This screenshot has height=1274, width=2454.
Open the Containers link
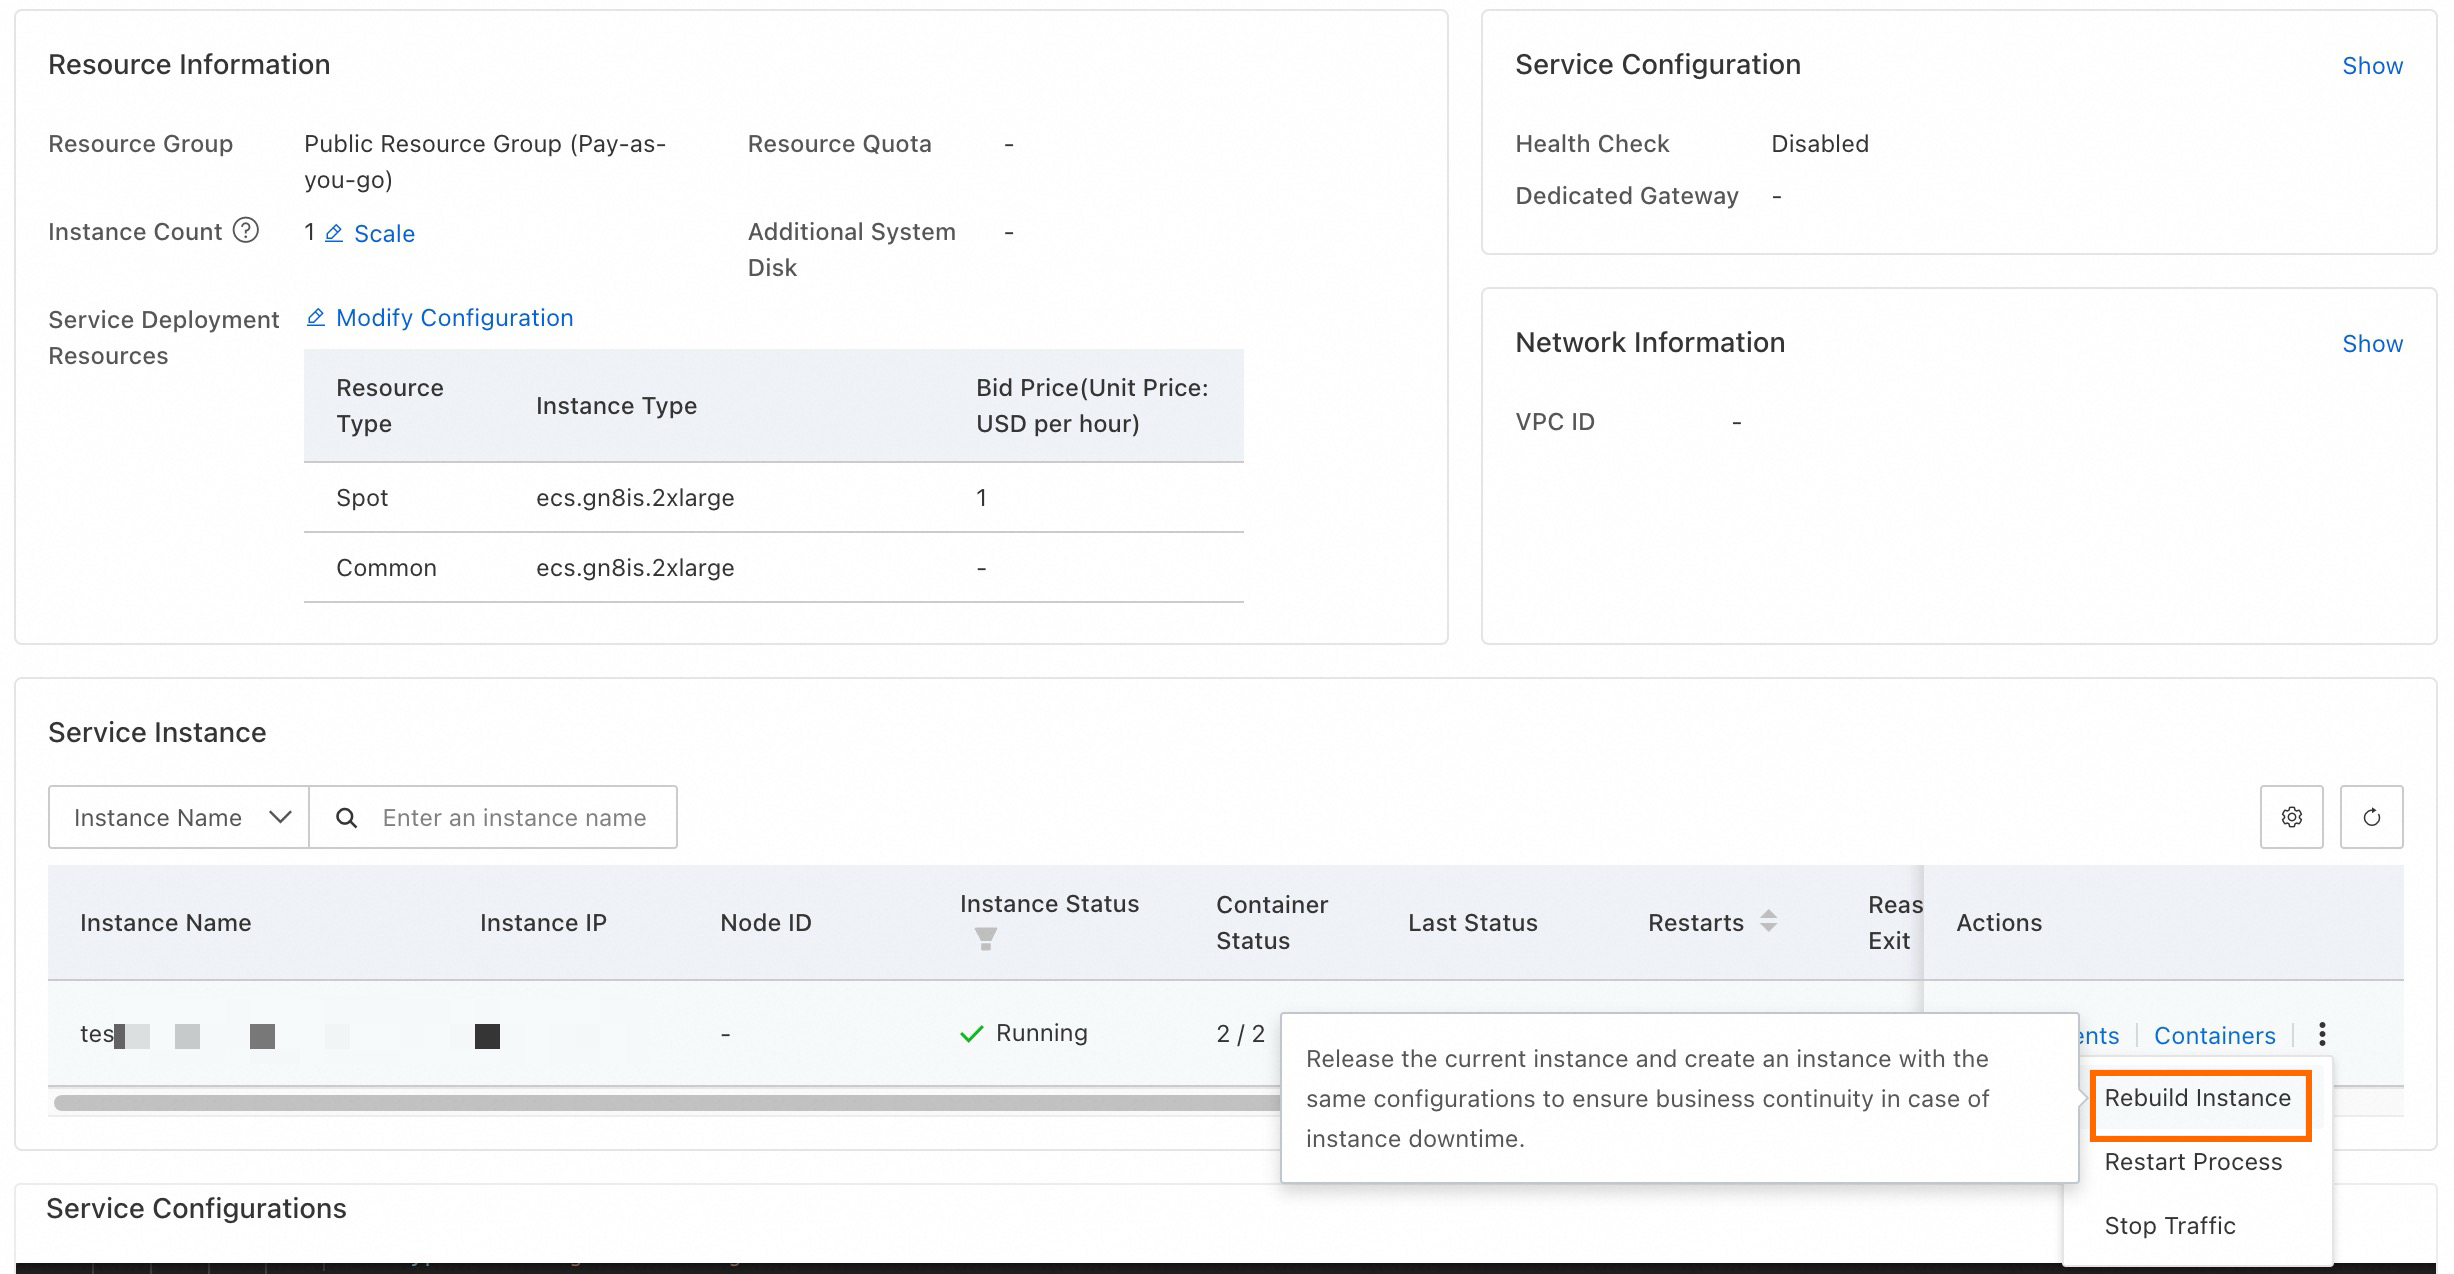point(2214,1036)
